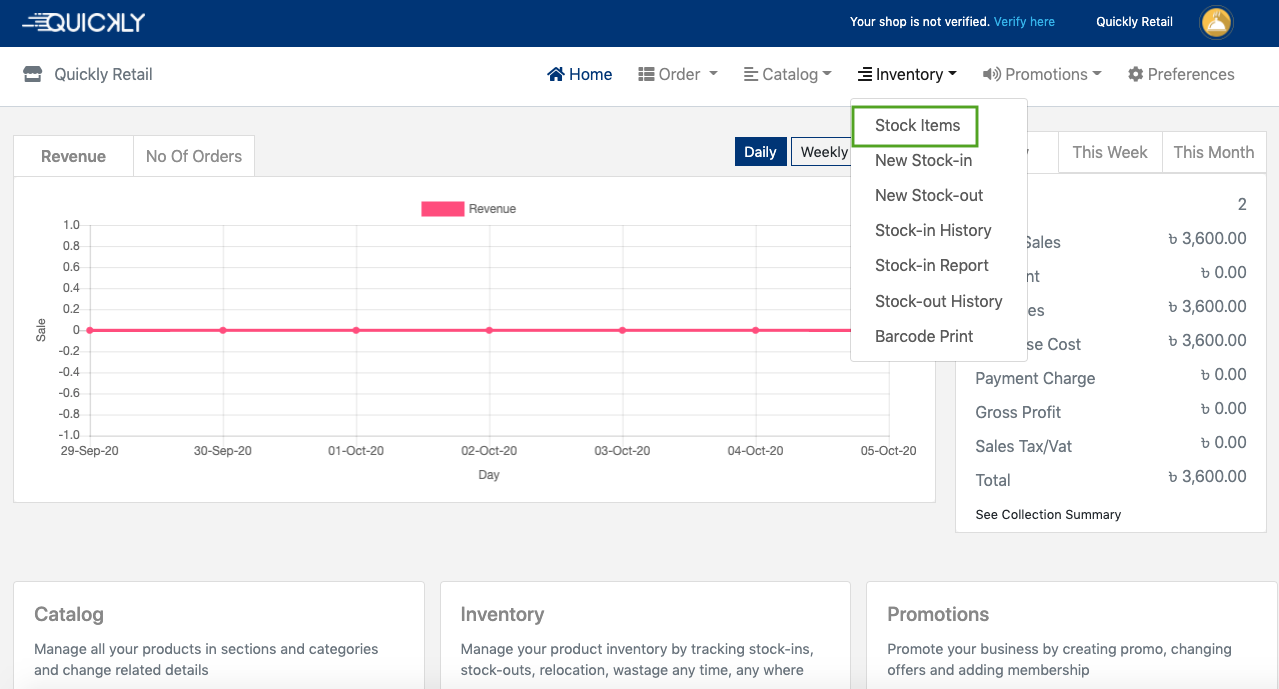Toggle the pink Revenue legend swatch
This screenshot has width=1279, height=689.
(442, 209)
